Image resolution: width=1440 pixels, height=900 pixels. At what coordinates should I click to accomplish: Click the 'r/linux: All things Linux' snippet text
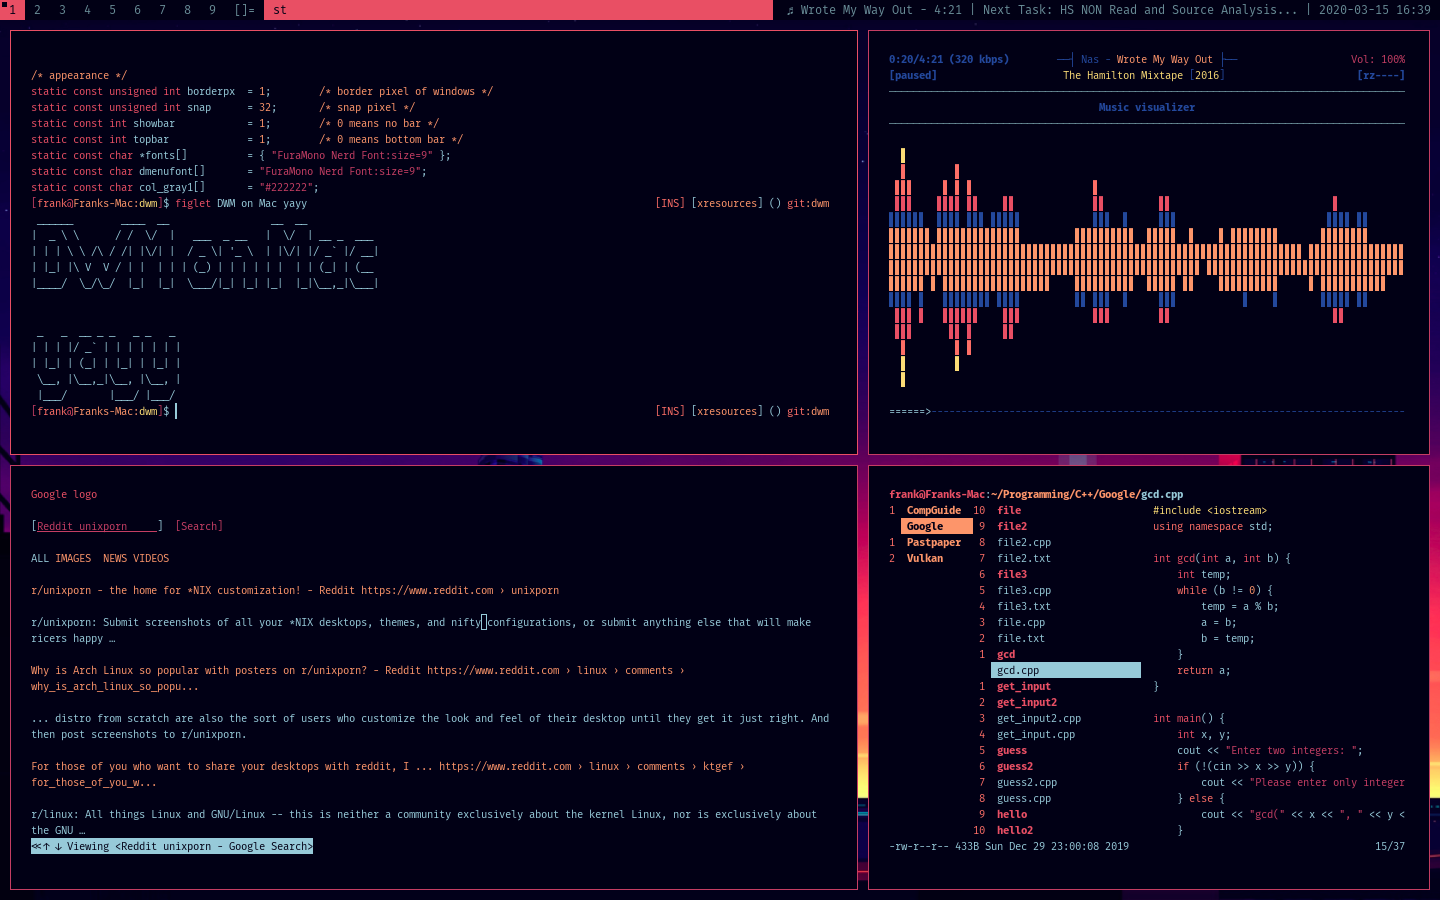click(x=424, y=822)
